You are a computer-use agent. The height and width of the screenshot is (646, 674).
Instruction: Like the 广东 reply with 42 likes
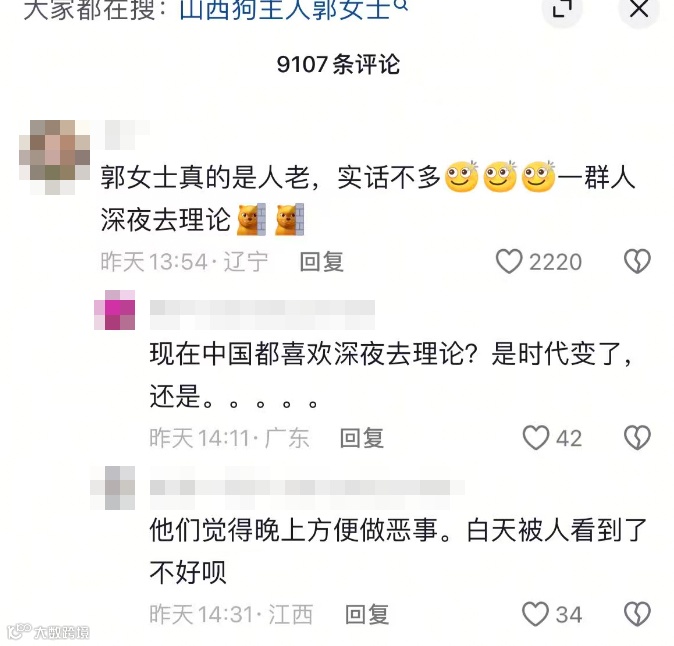point(536,438)
